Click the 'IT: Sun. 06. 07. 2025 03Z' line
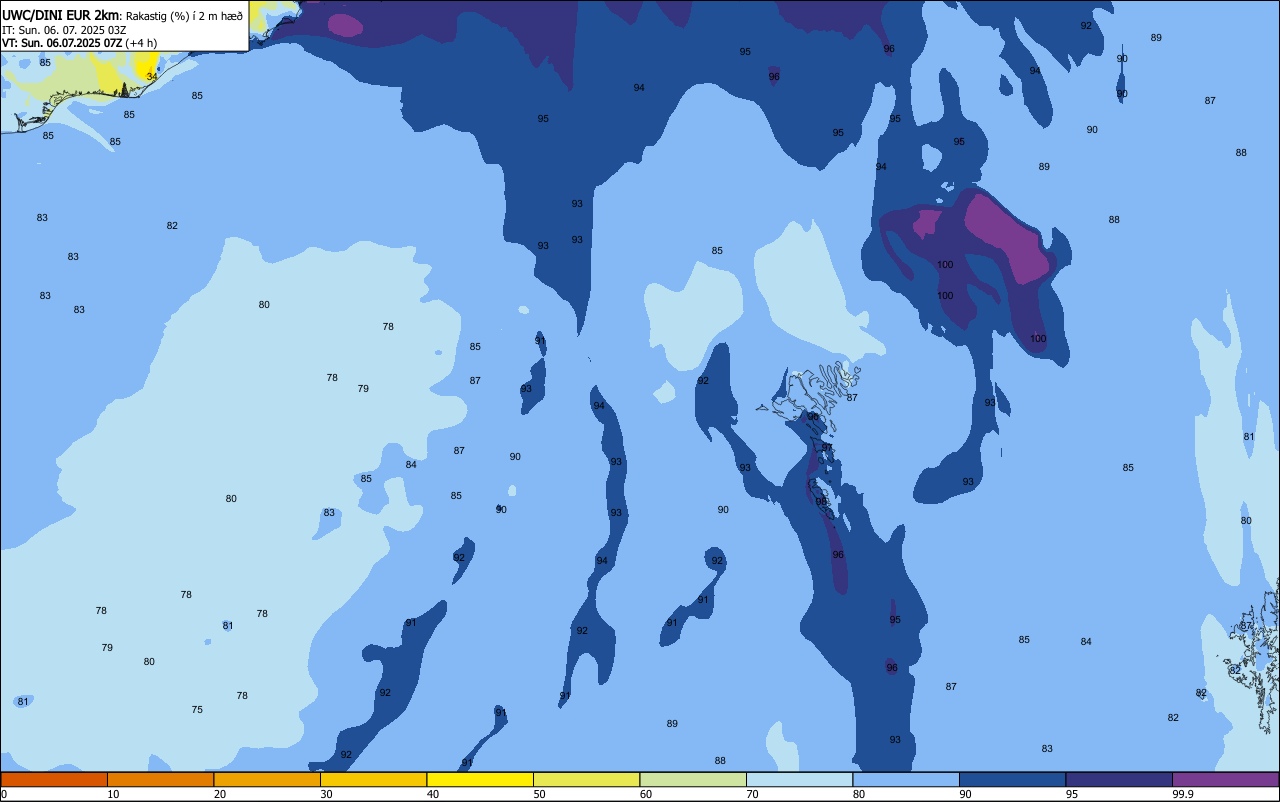This screenshot has height=802, width=1280. [63, 30]
